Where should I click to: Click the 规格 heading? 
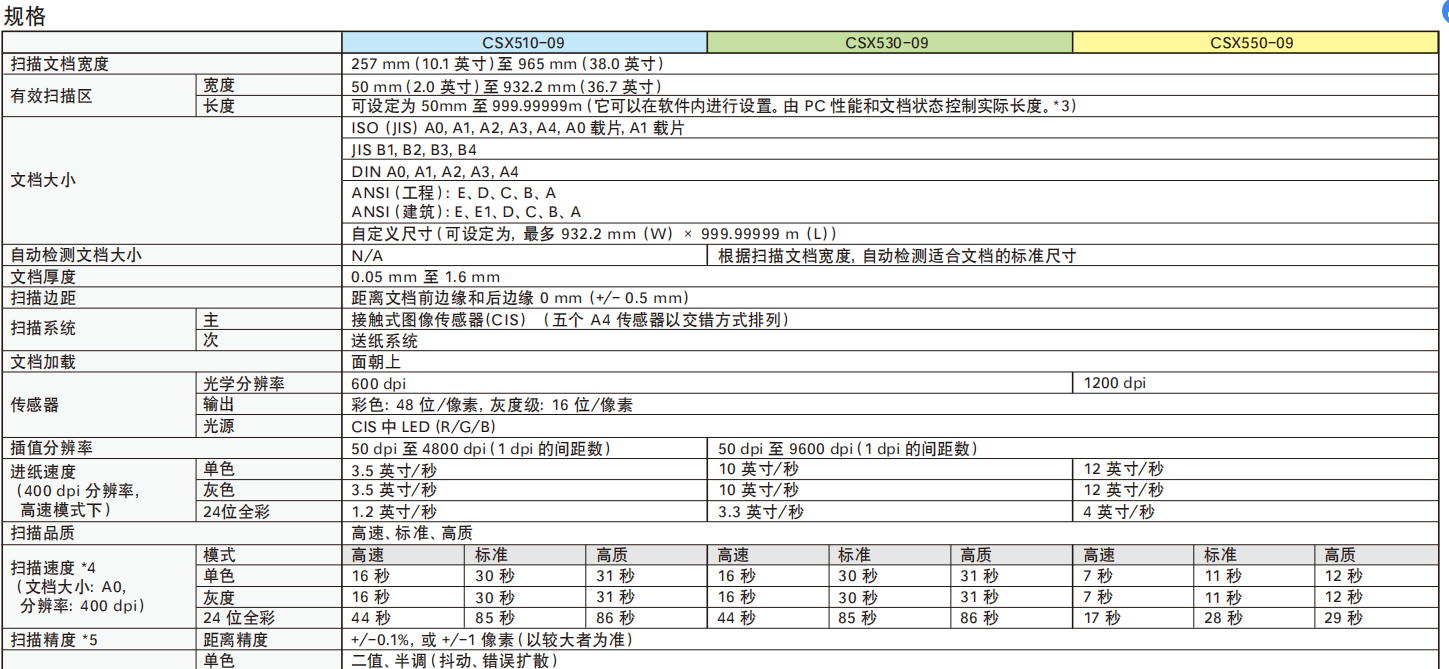(25, 15)
